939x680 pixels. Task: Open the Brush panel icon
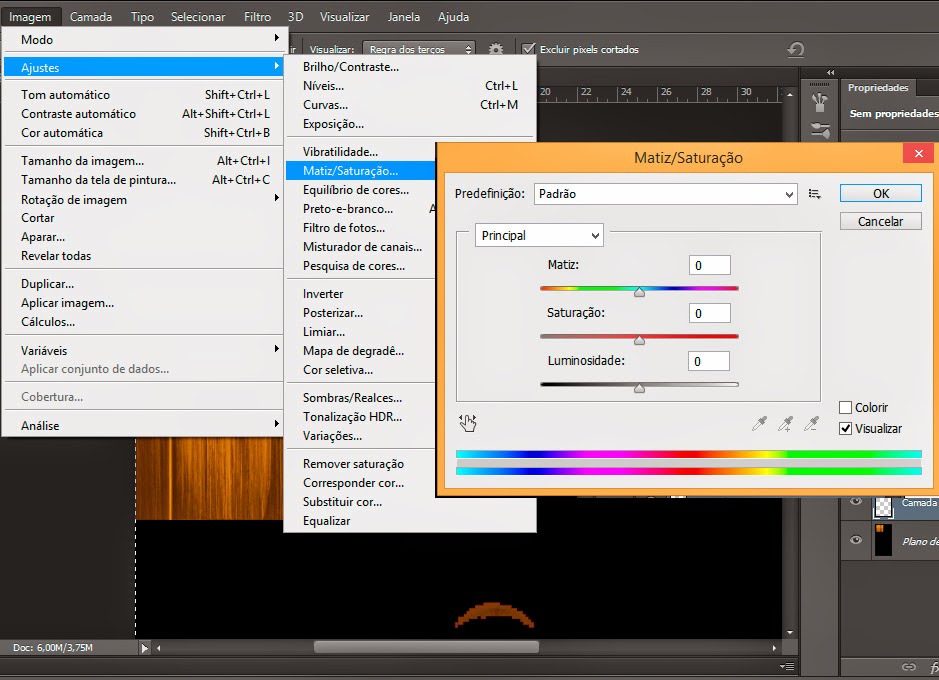[820, 102]
